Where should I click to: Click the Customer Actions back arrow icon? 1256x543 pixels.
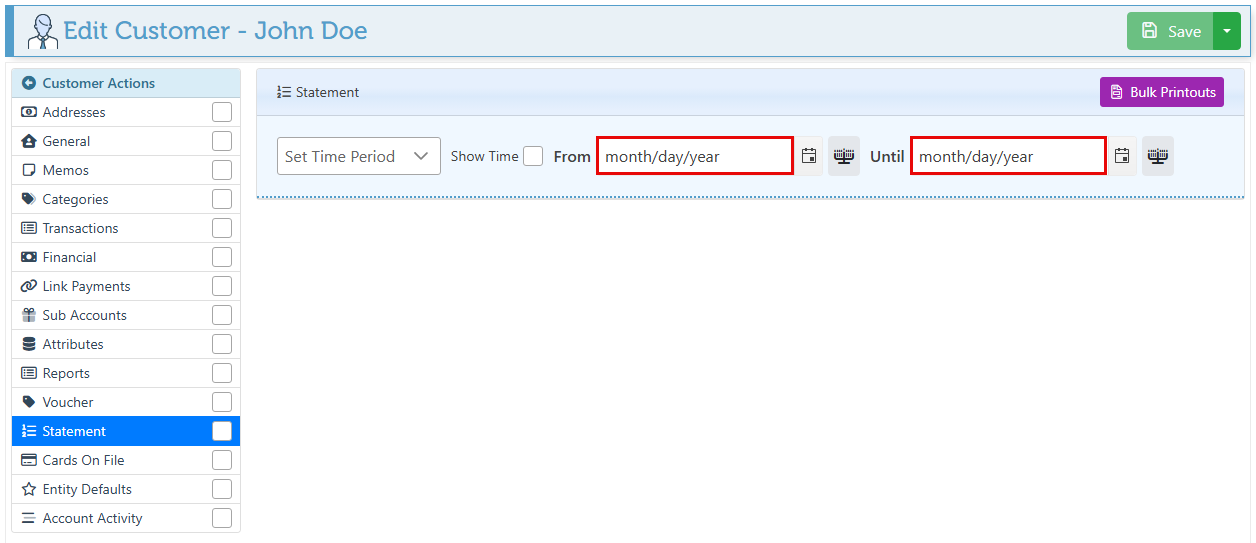(x=29, y=83)
